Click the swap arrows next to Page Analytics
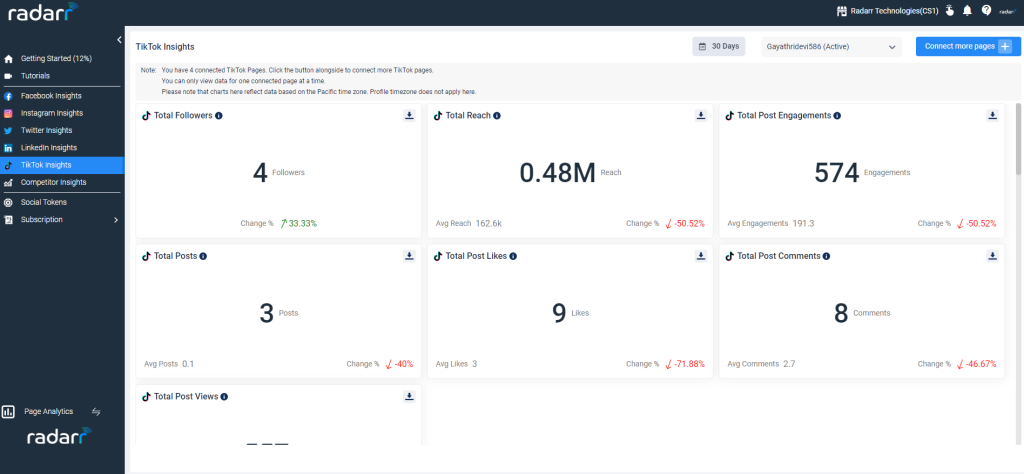The image size is (1024, 474). [x=96, y=411]
